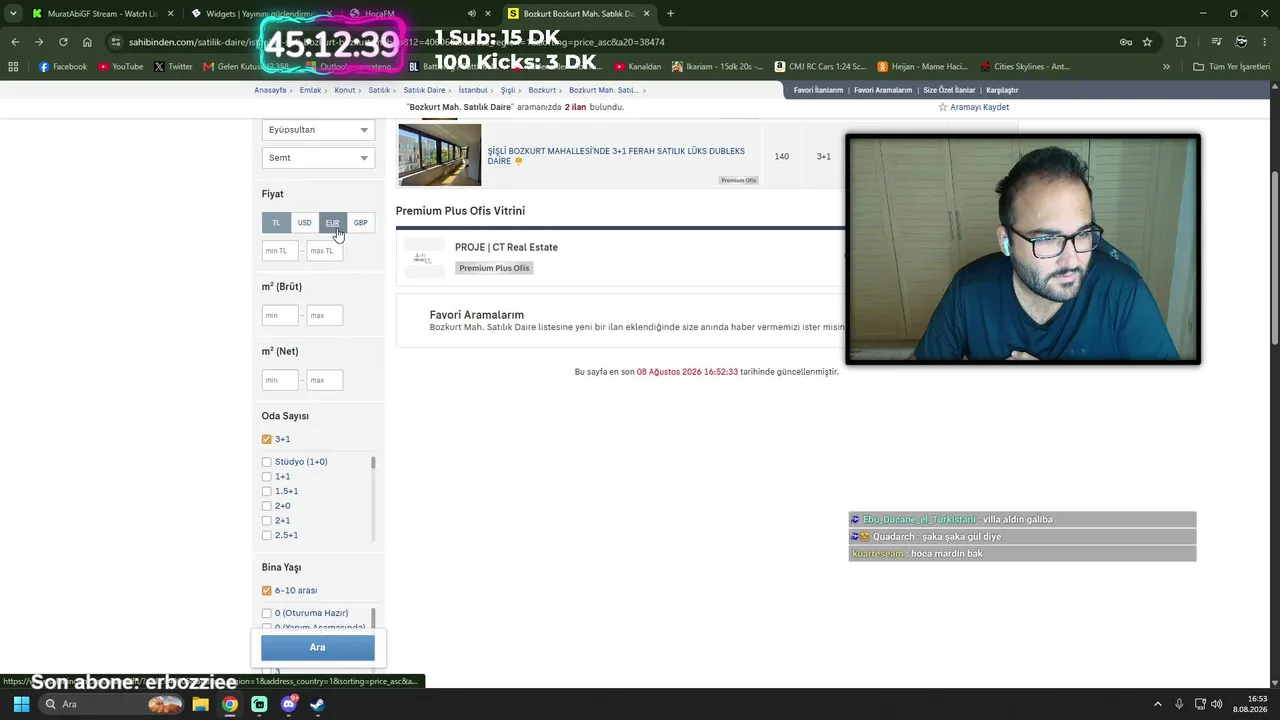Open the Cities Skylines bookmark

(1025, 67)
